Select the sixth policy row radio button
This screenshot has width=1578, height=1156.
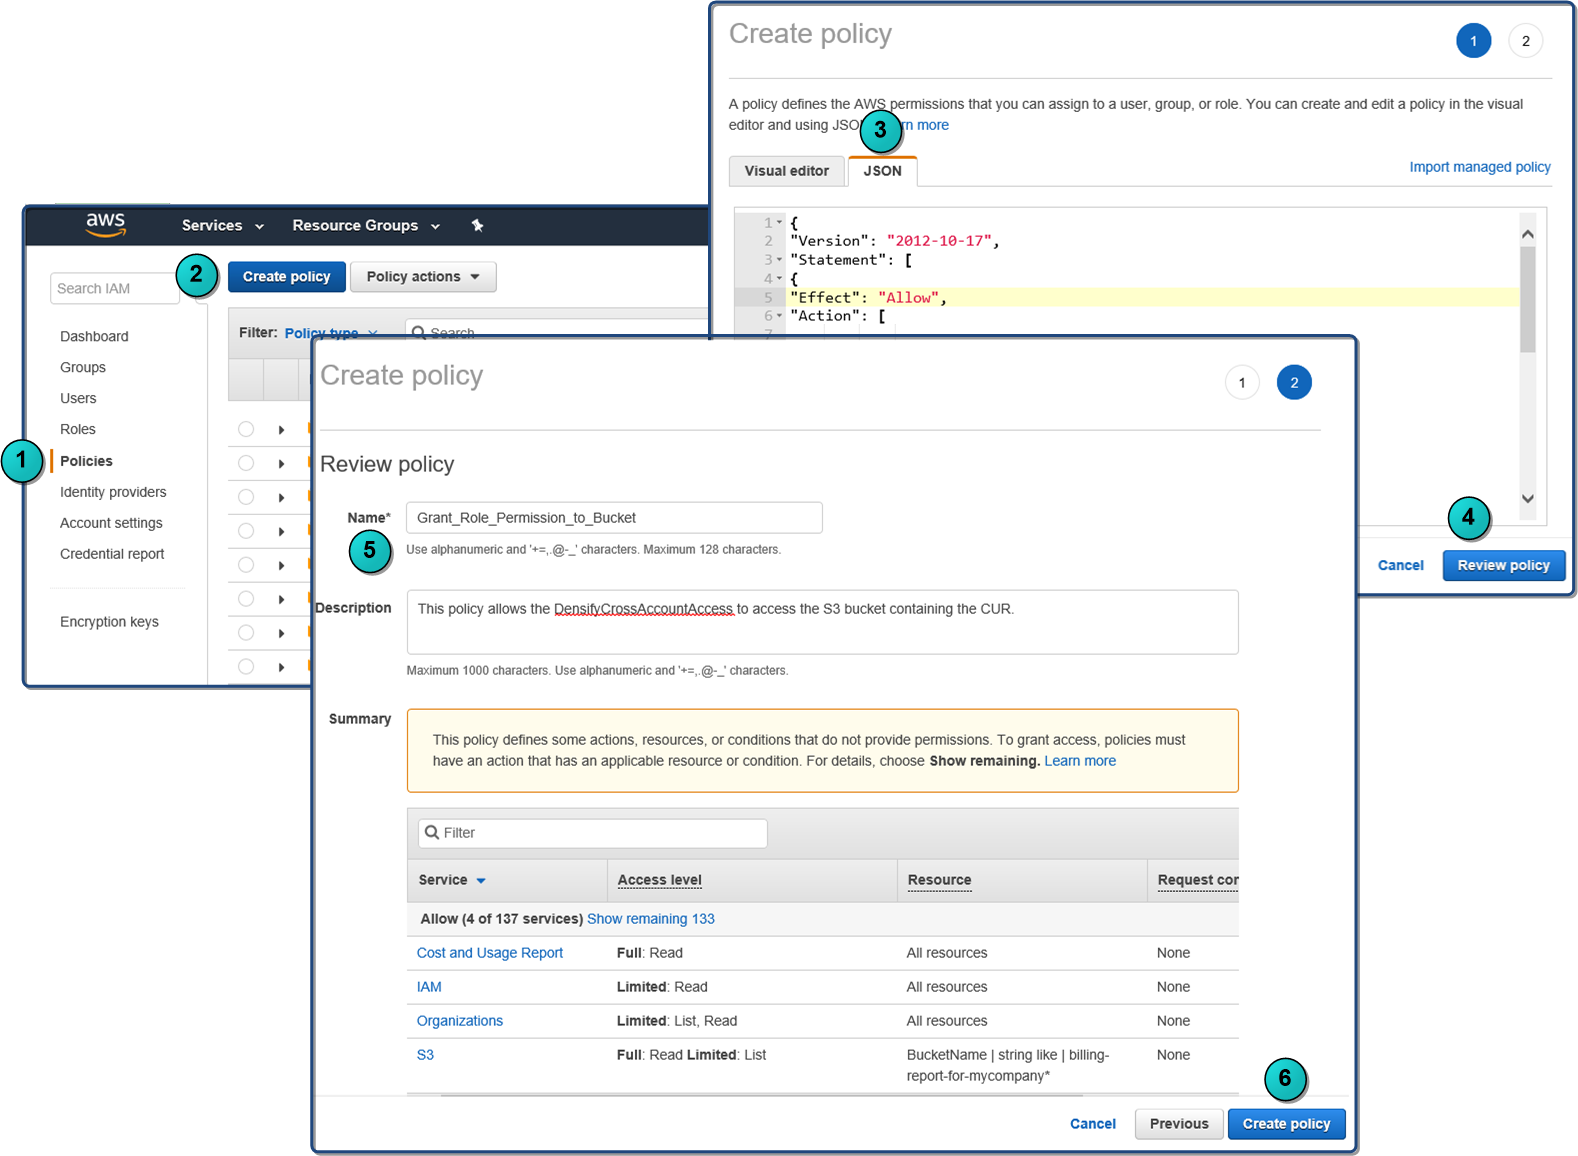pyautogui.click(x=246, y=599)
